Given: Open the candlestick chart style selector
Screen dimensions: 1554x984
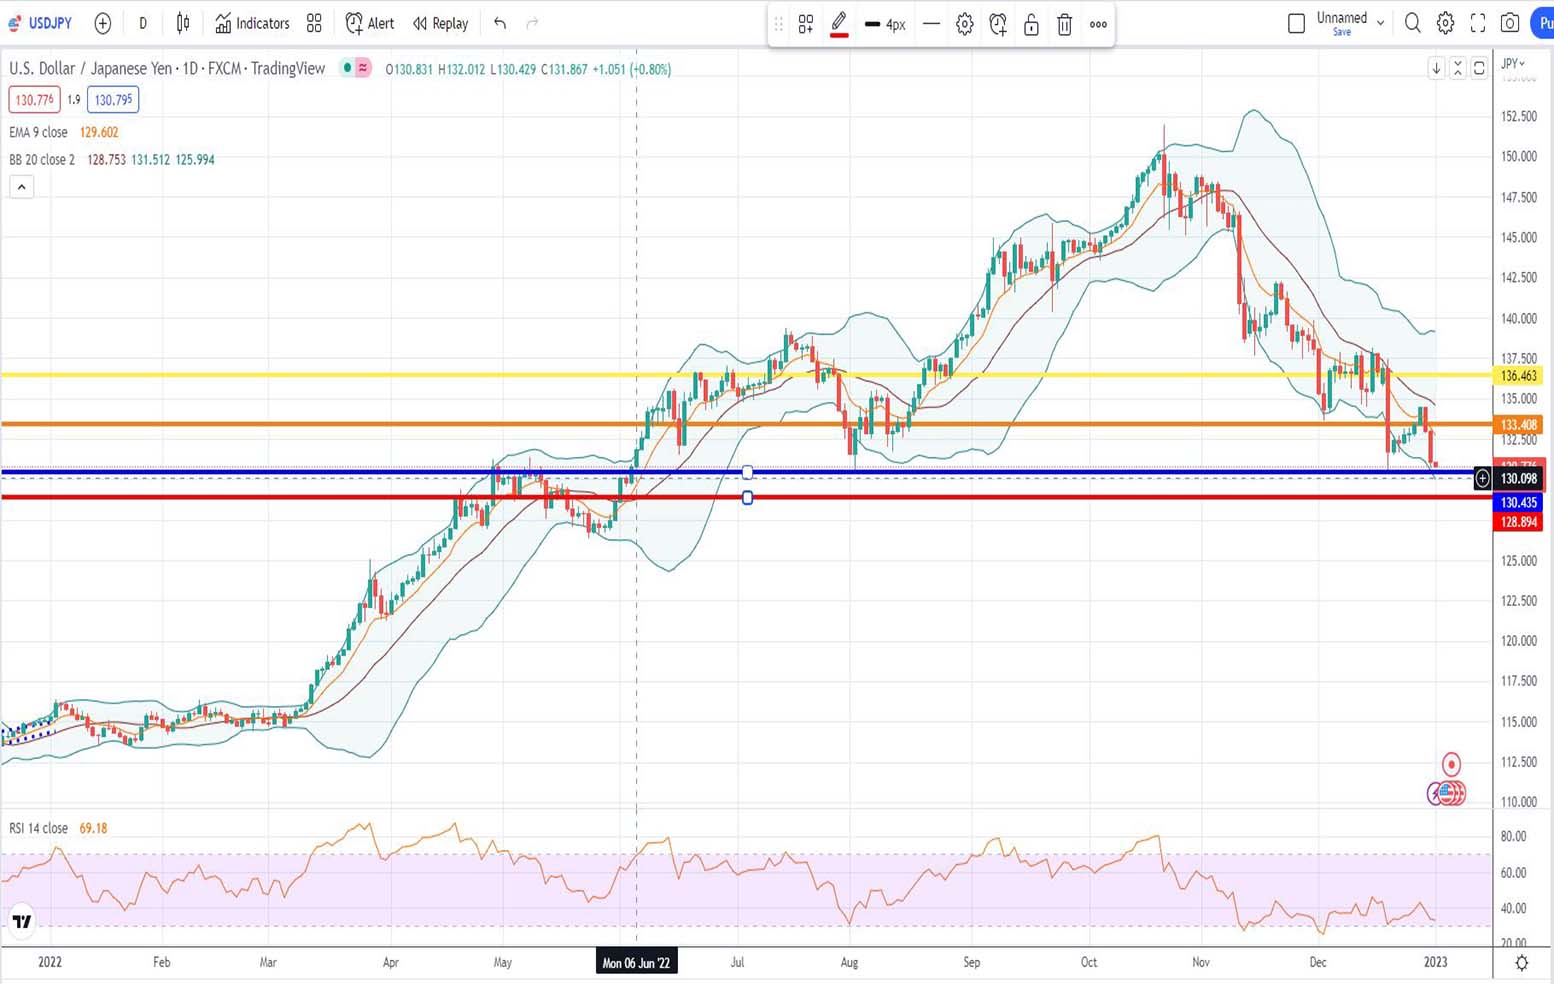Looking at the screenshot, I should point(183,23).
